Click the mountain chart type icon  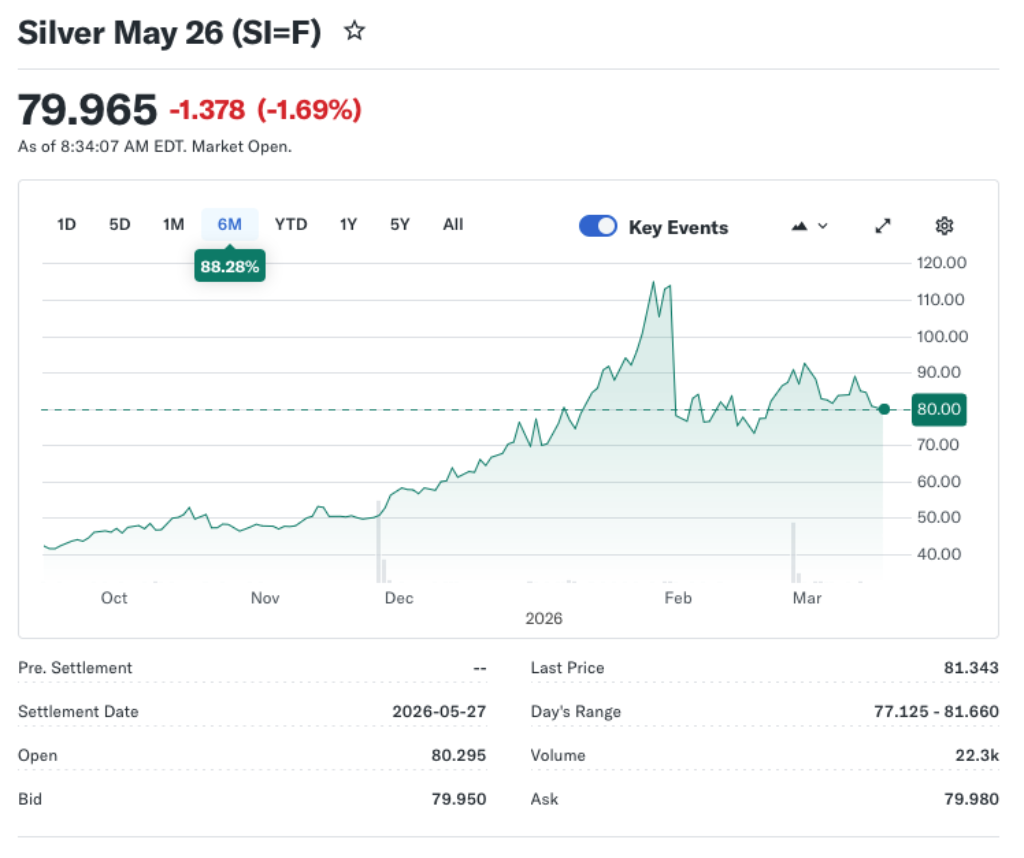coord(799,226)
